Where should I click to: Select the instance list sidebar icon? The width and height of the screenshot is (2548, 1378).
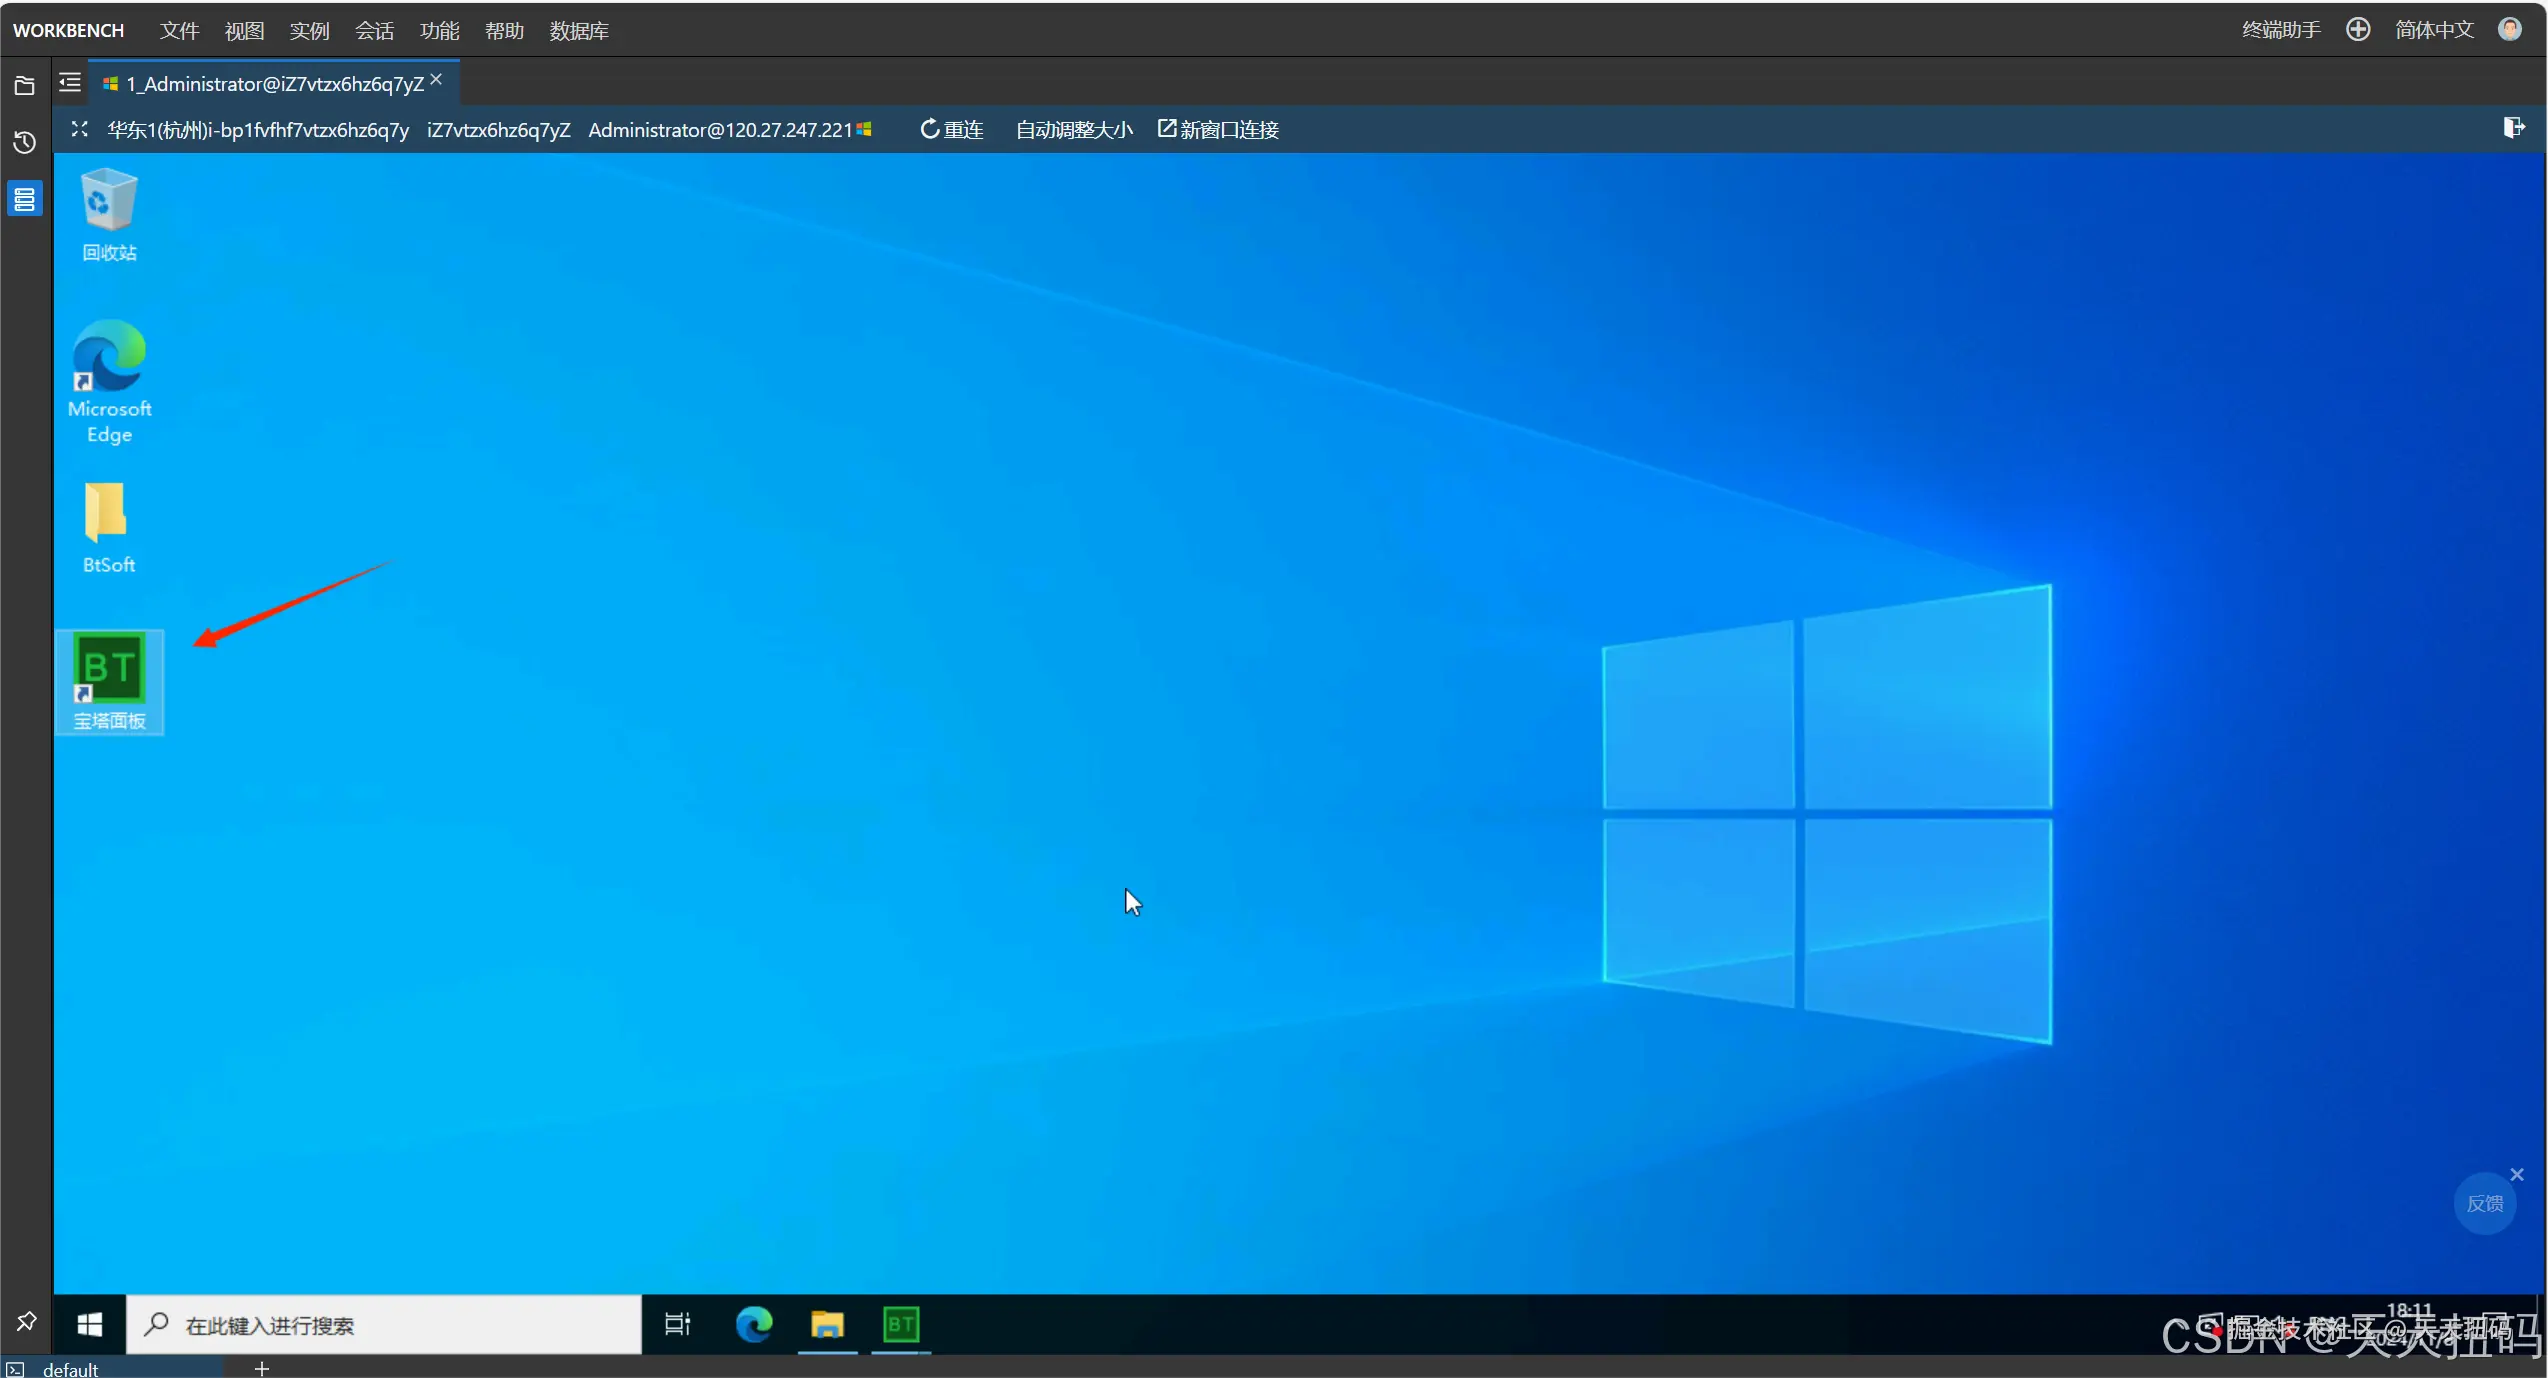click(x=25, y=200)
